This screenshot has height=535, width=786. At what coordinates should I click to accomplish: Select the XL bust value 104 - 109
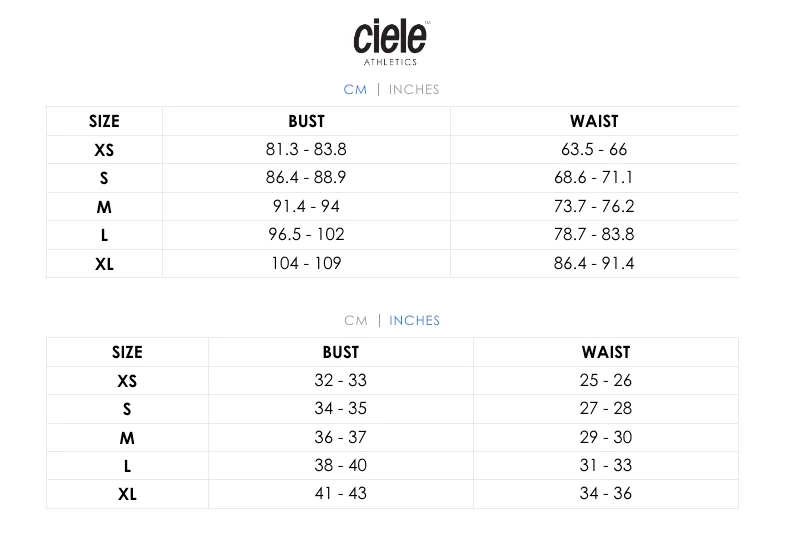(306, 263)
